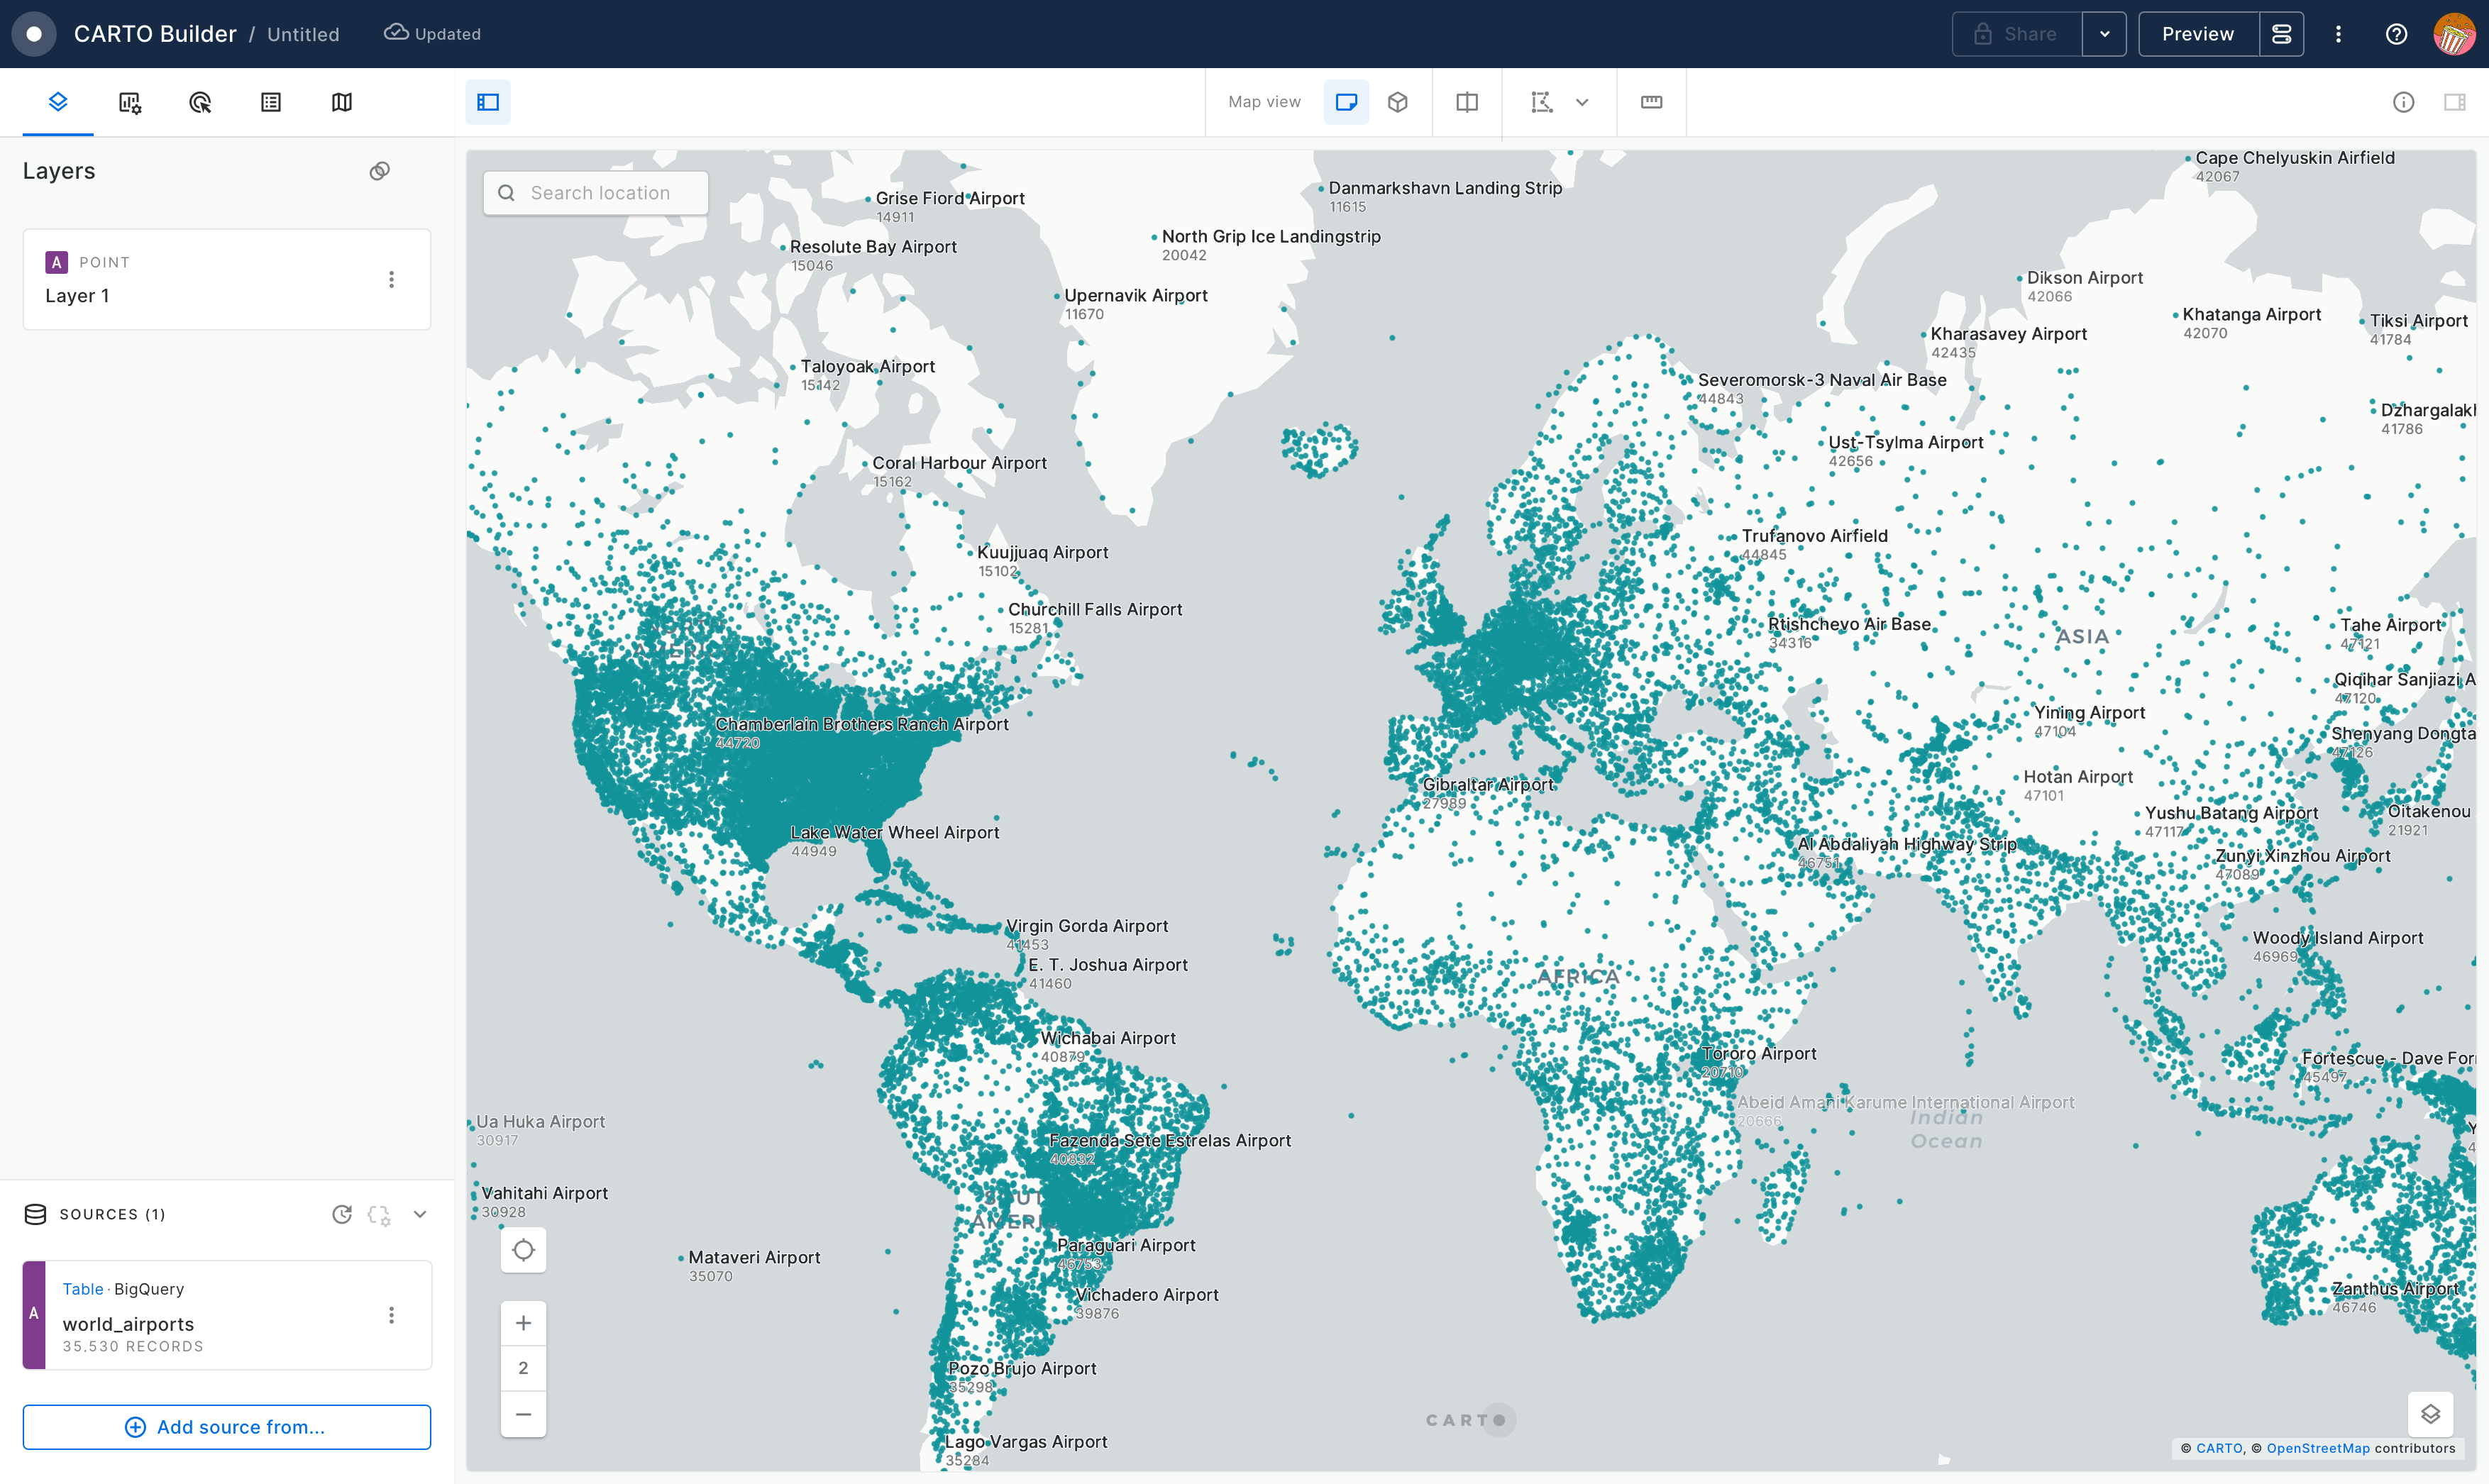Open world_airports source options menu
Screen dimensions: 2489x1484
click(x=391, y=1315)
